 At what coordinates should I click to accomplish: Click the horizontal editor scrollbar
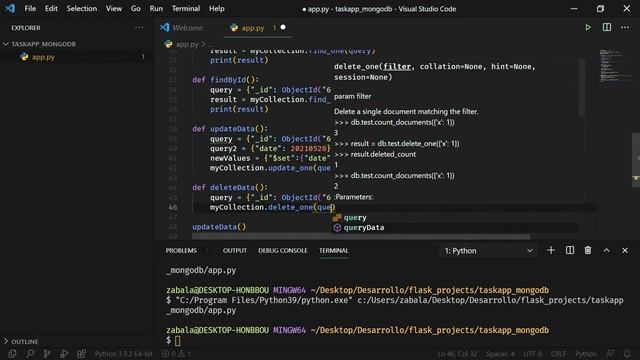coord(361,236)
